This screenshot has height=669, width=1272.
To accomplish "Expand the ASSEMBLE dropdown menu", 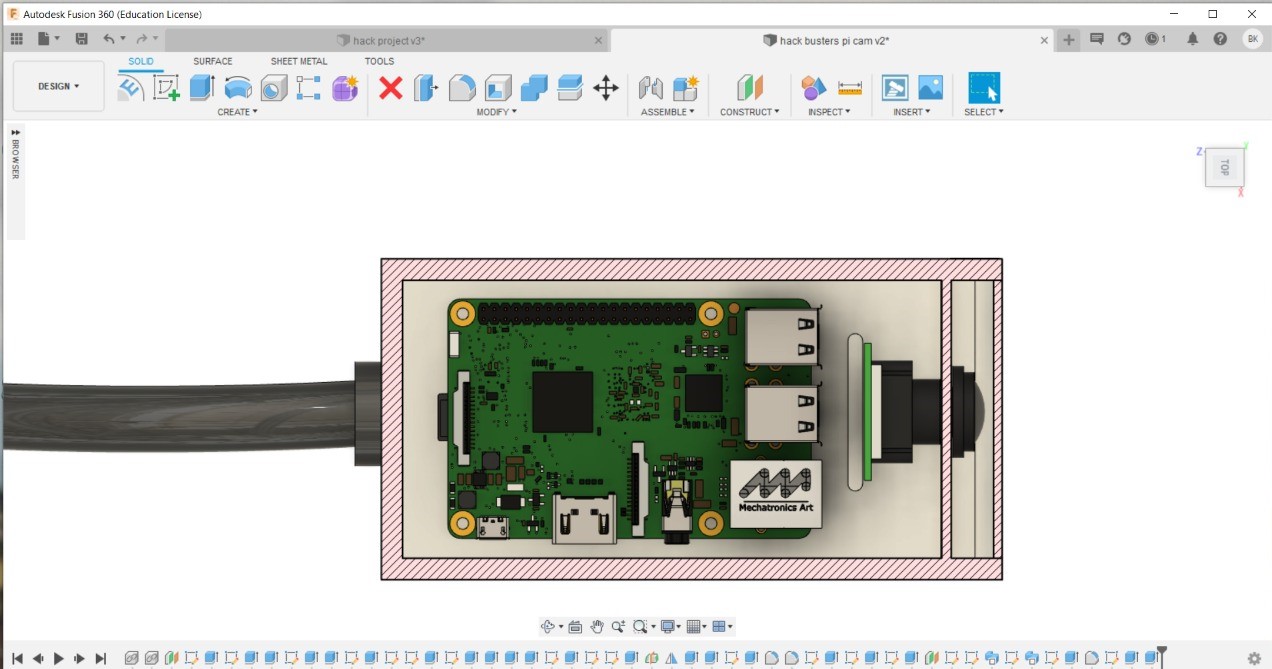I will (x=668, y=112).
